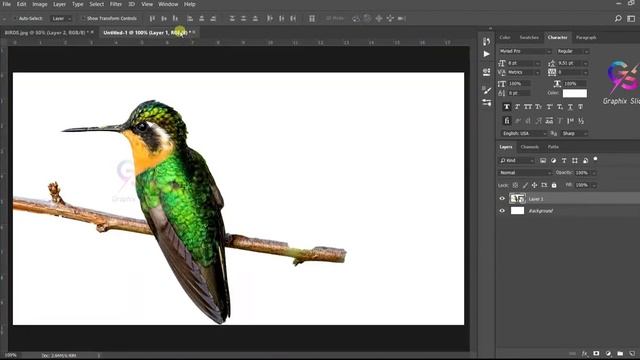640x360 pixels.
Task: Open the Actions panel play icon
Action: point(486,54)
